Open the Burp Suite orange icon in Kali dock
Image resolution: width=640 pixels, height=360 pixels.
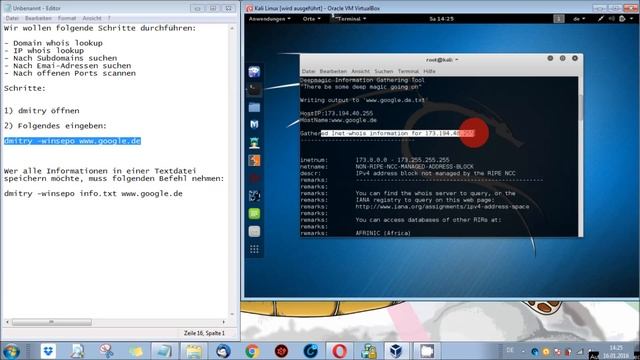click(x=254, y=160)
